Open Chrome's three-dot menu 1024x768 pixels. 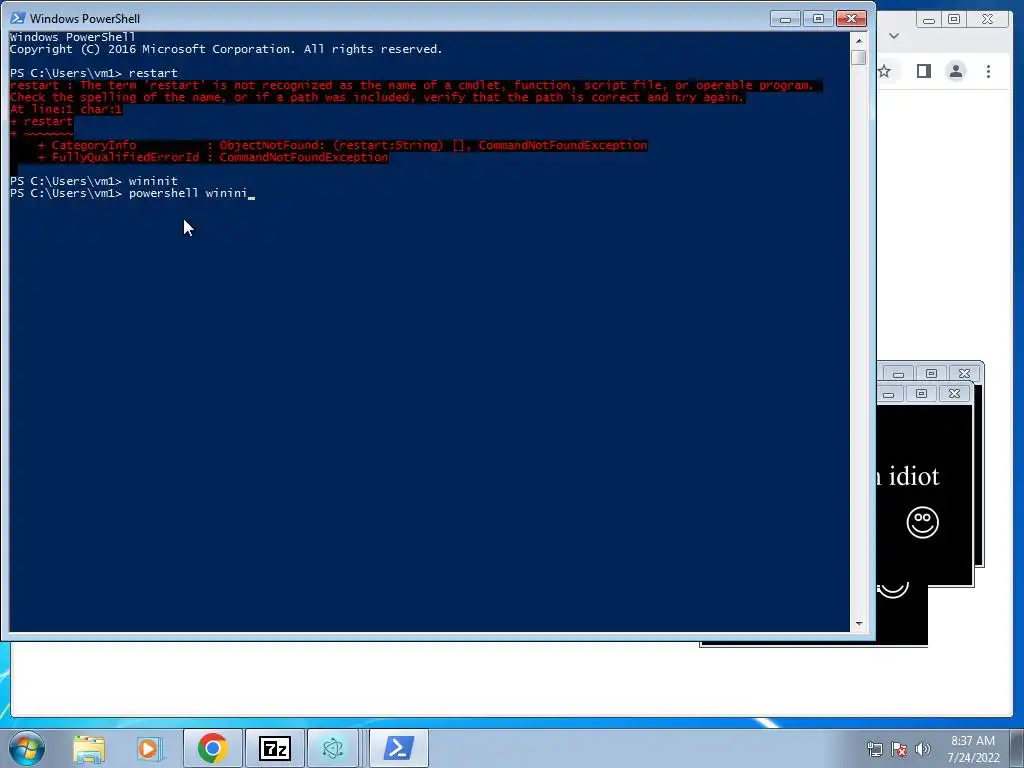pos(989,71)
